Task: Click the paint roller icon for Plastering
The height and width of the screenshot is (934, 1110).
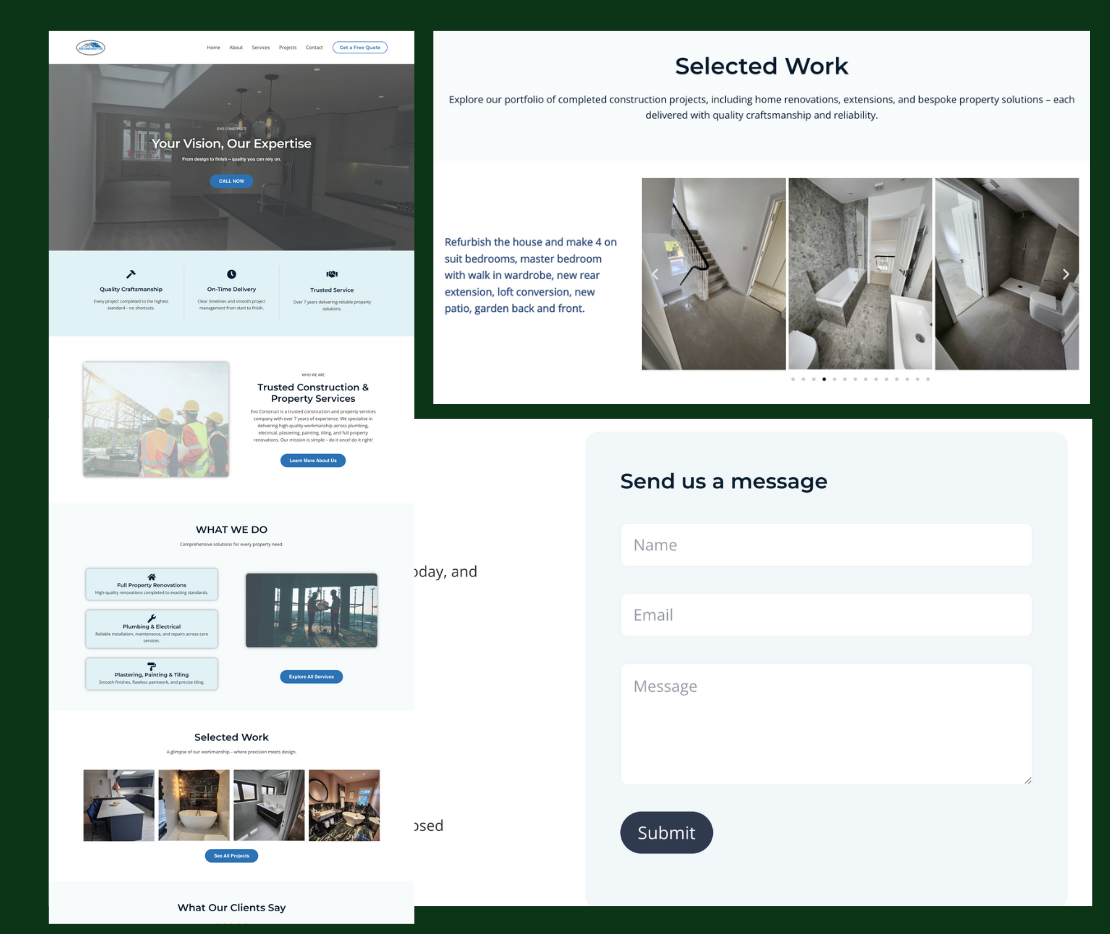Action: click(x=152, y=666)
